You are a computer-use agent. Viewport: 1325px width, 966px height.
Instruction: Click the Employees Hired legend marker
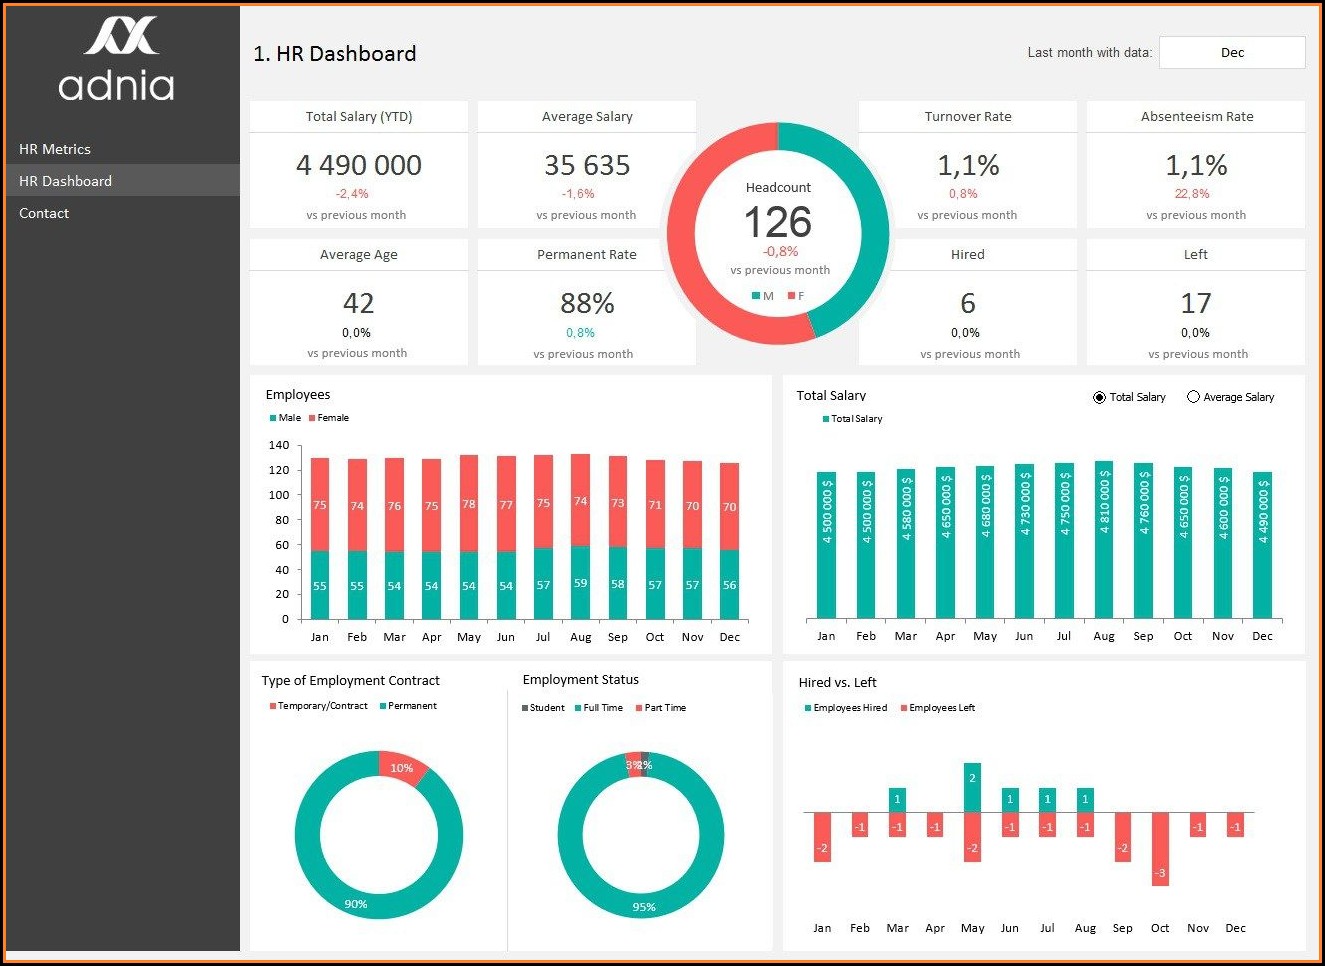(x=808, y=708)
